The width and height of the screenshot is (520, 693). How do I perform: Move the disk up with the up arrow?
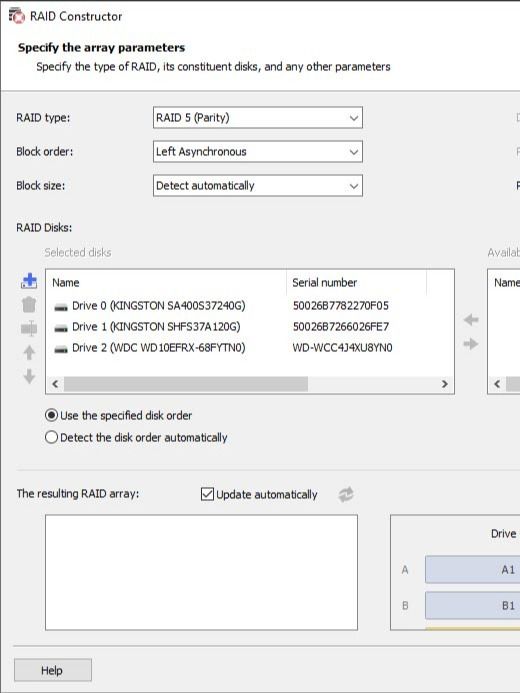point(29,352)
